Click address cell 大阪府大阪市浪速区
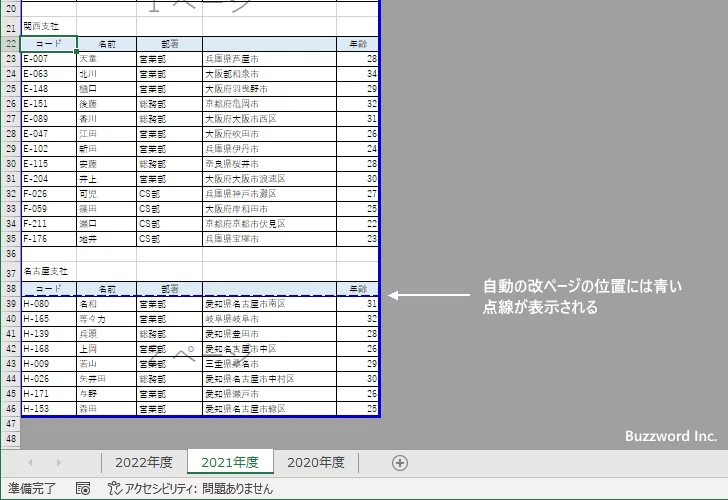Viewport: 728px width, 500px height. (269, 179)
